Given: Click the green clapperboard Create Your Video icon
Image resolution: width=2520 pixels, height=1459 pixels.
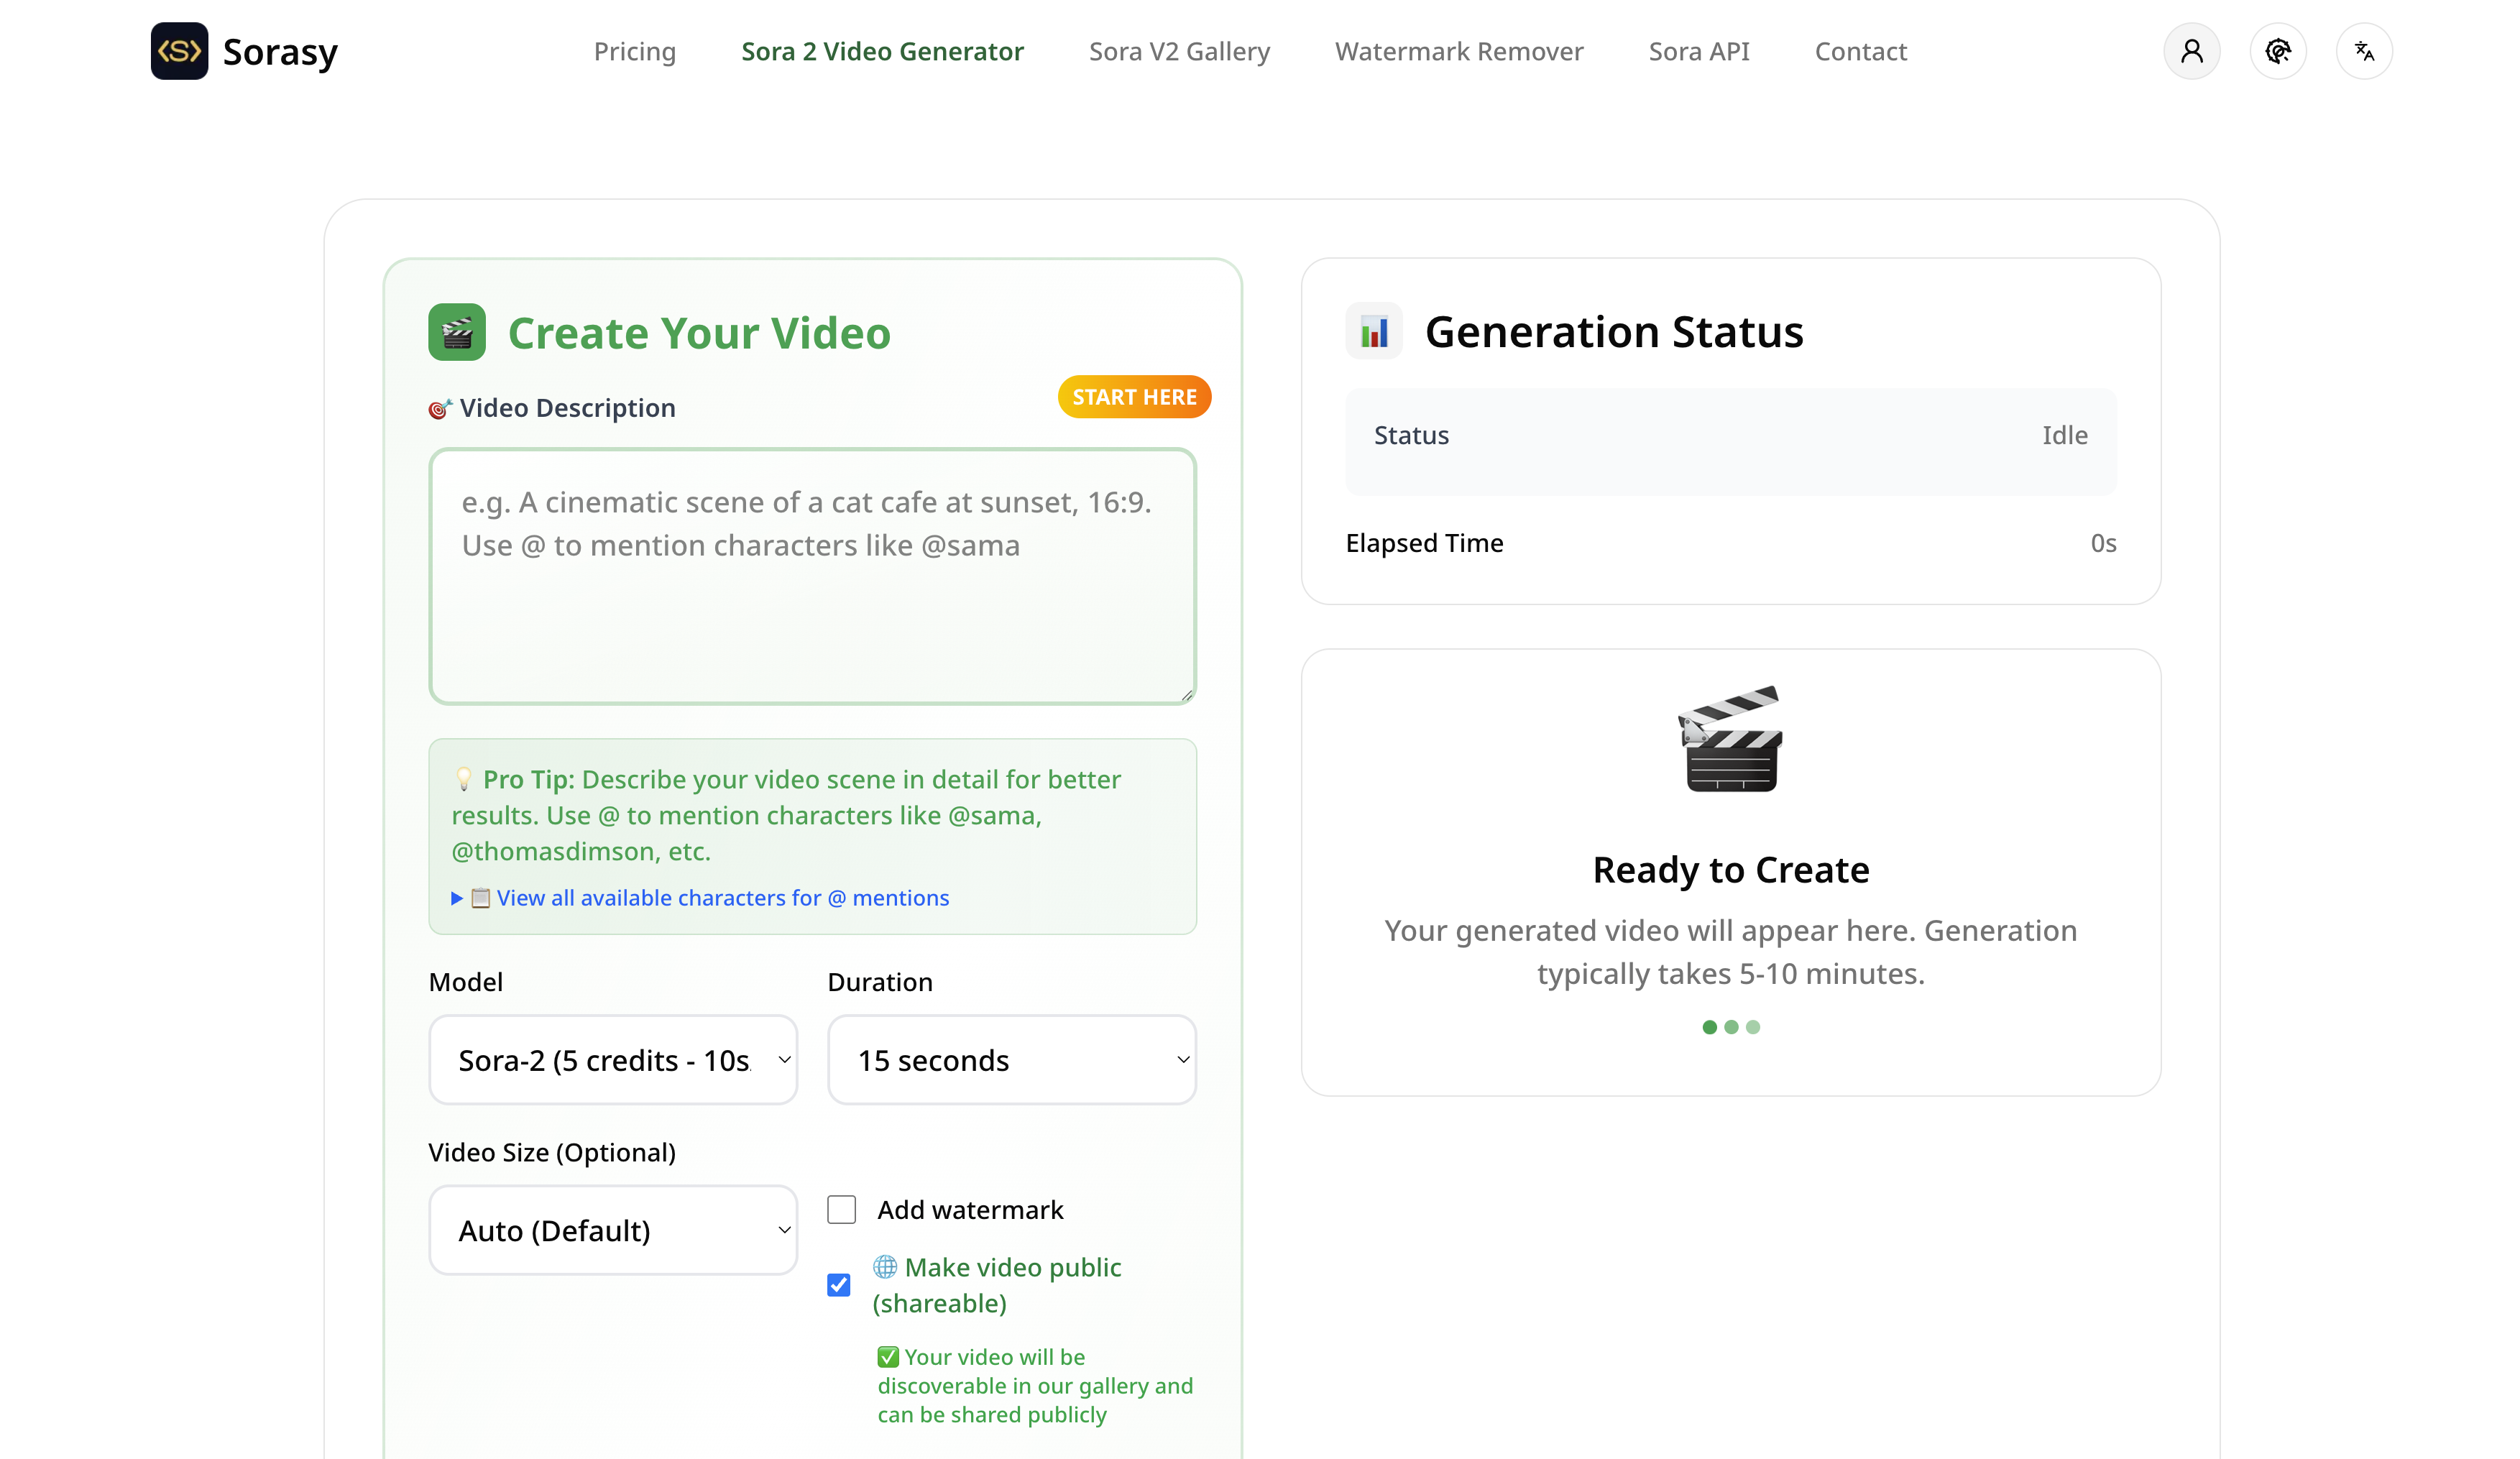Looking at the screenshot, I should [x=457, y=332].
